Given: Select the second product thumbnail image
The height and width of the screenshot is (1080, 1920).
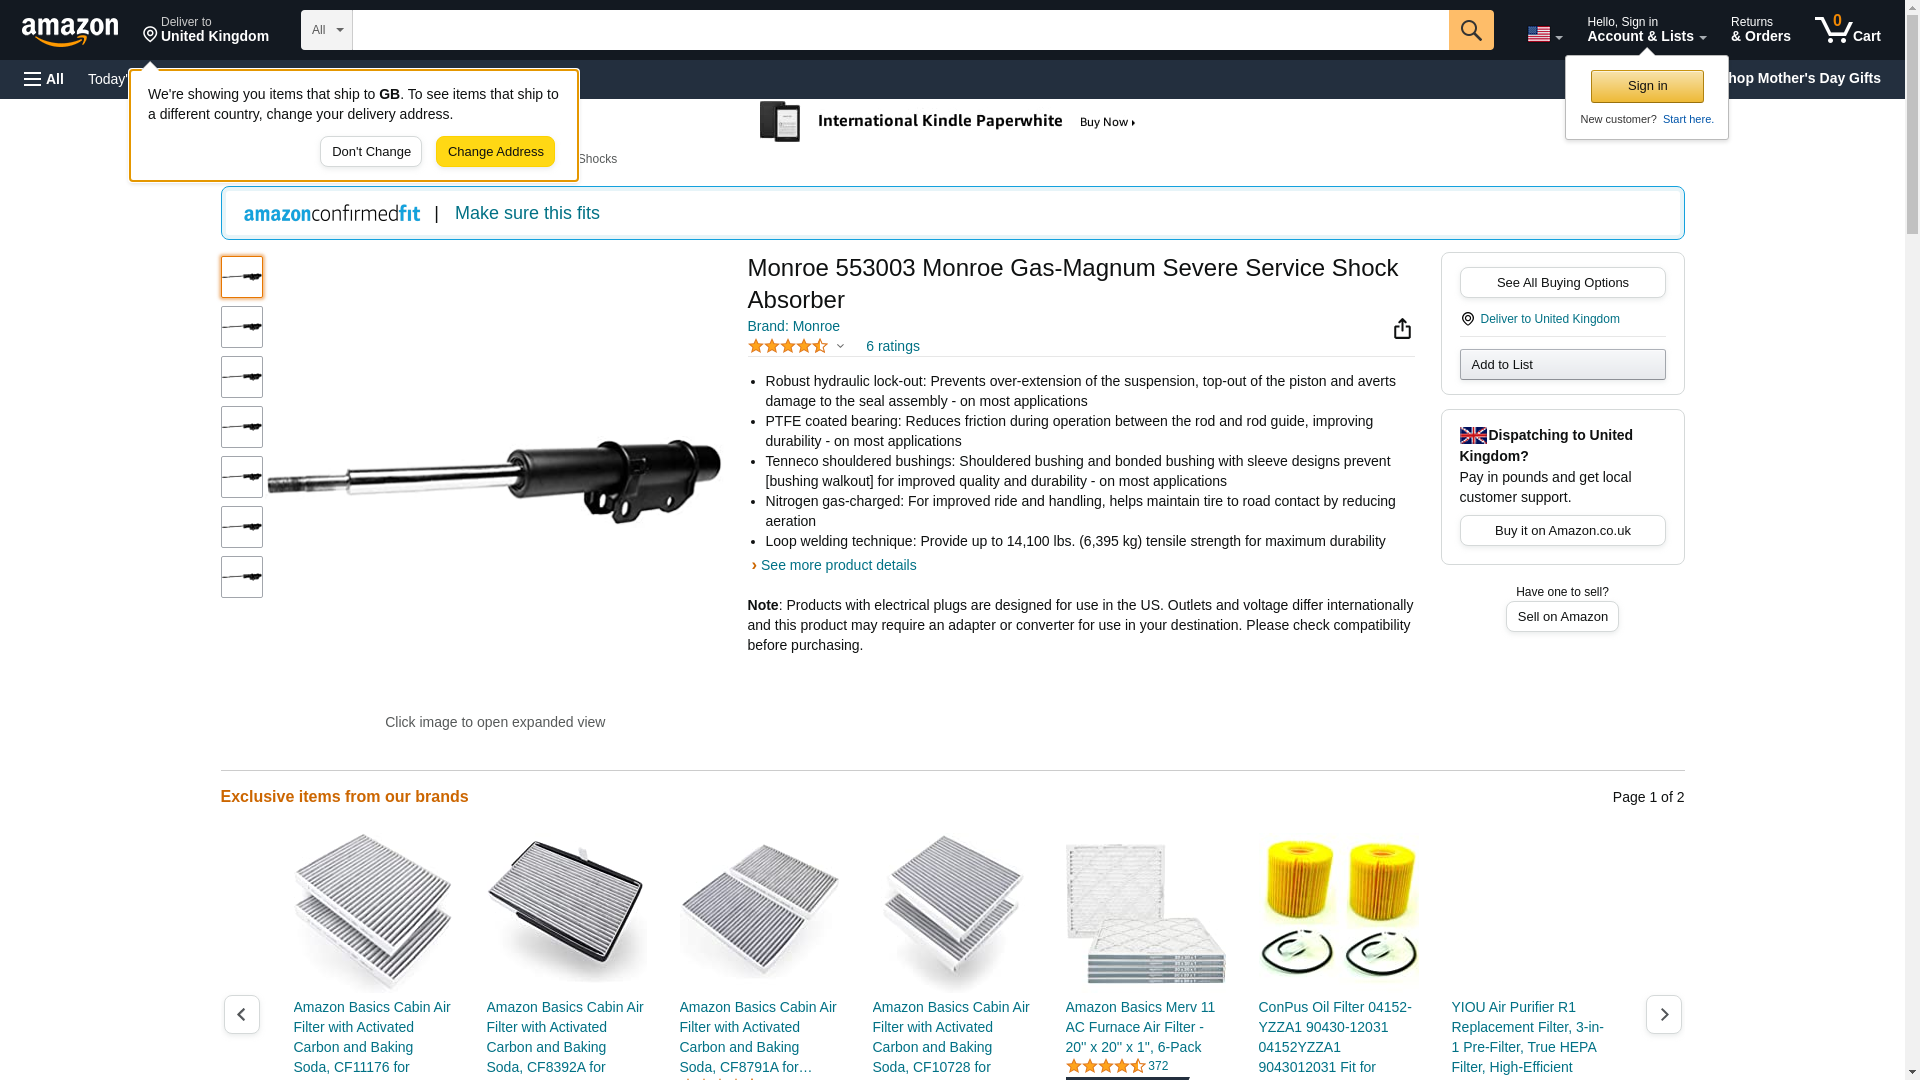Looking at the screenshot, I should point(242,327).
